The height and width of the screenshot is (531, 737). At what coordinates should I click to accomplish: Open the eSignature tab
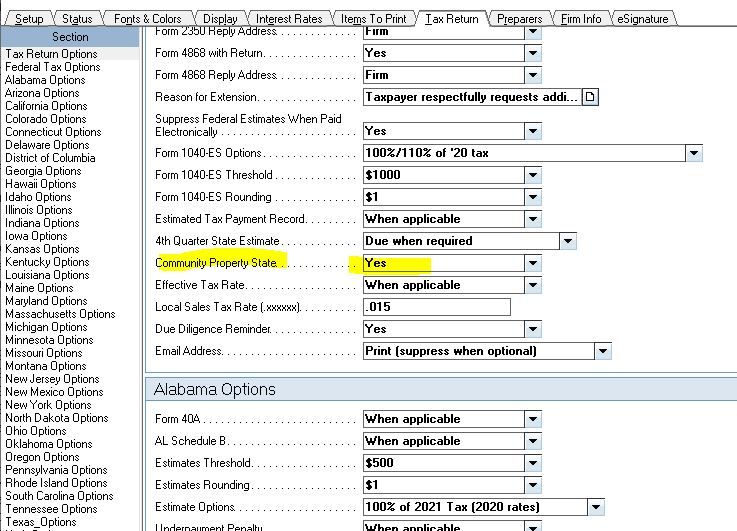[640, 19]
